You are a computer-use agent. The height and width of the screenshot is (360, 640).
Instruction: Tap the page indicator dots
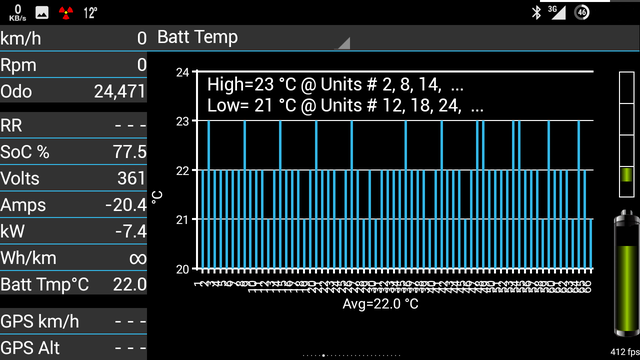pos(351,356)
